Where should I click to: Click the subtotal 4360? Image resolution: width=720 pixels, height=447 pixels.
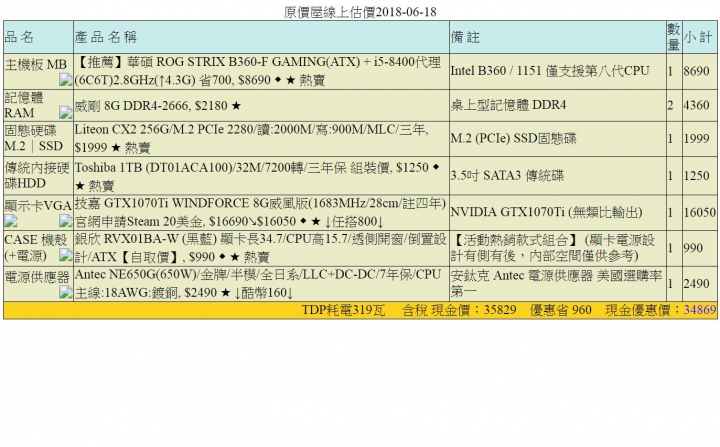[x=696, y=105]
